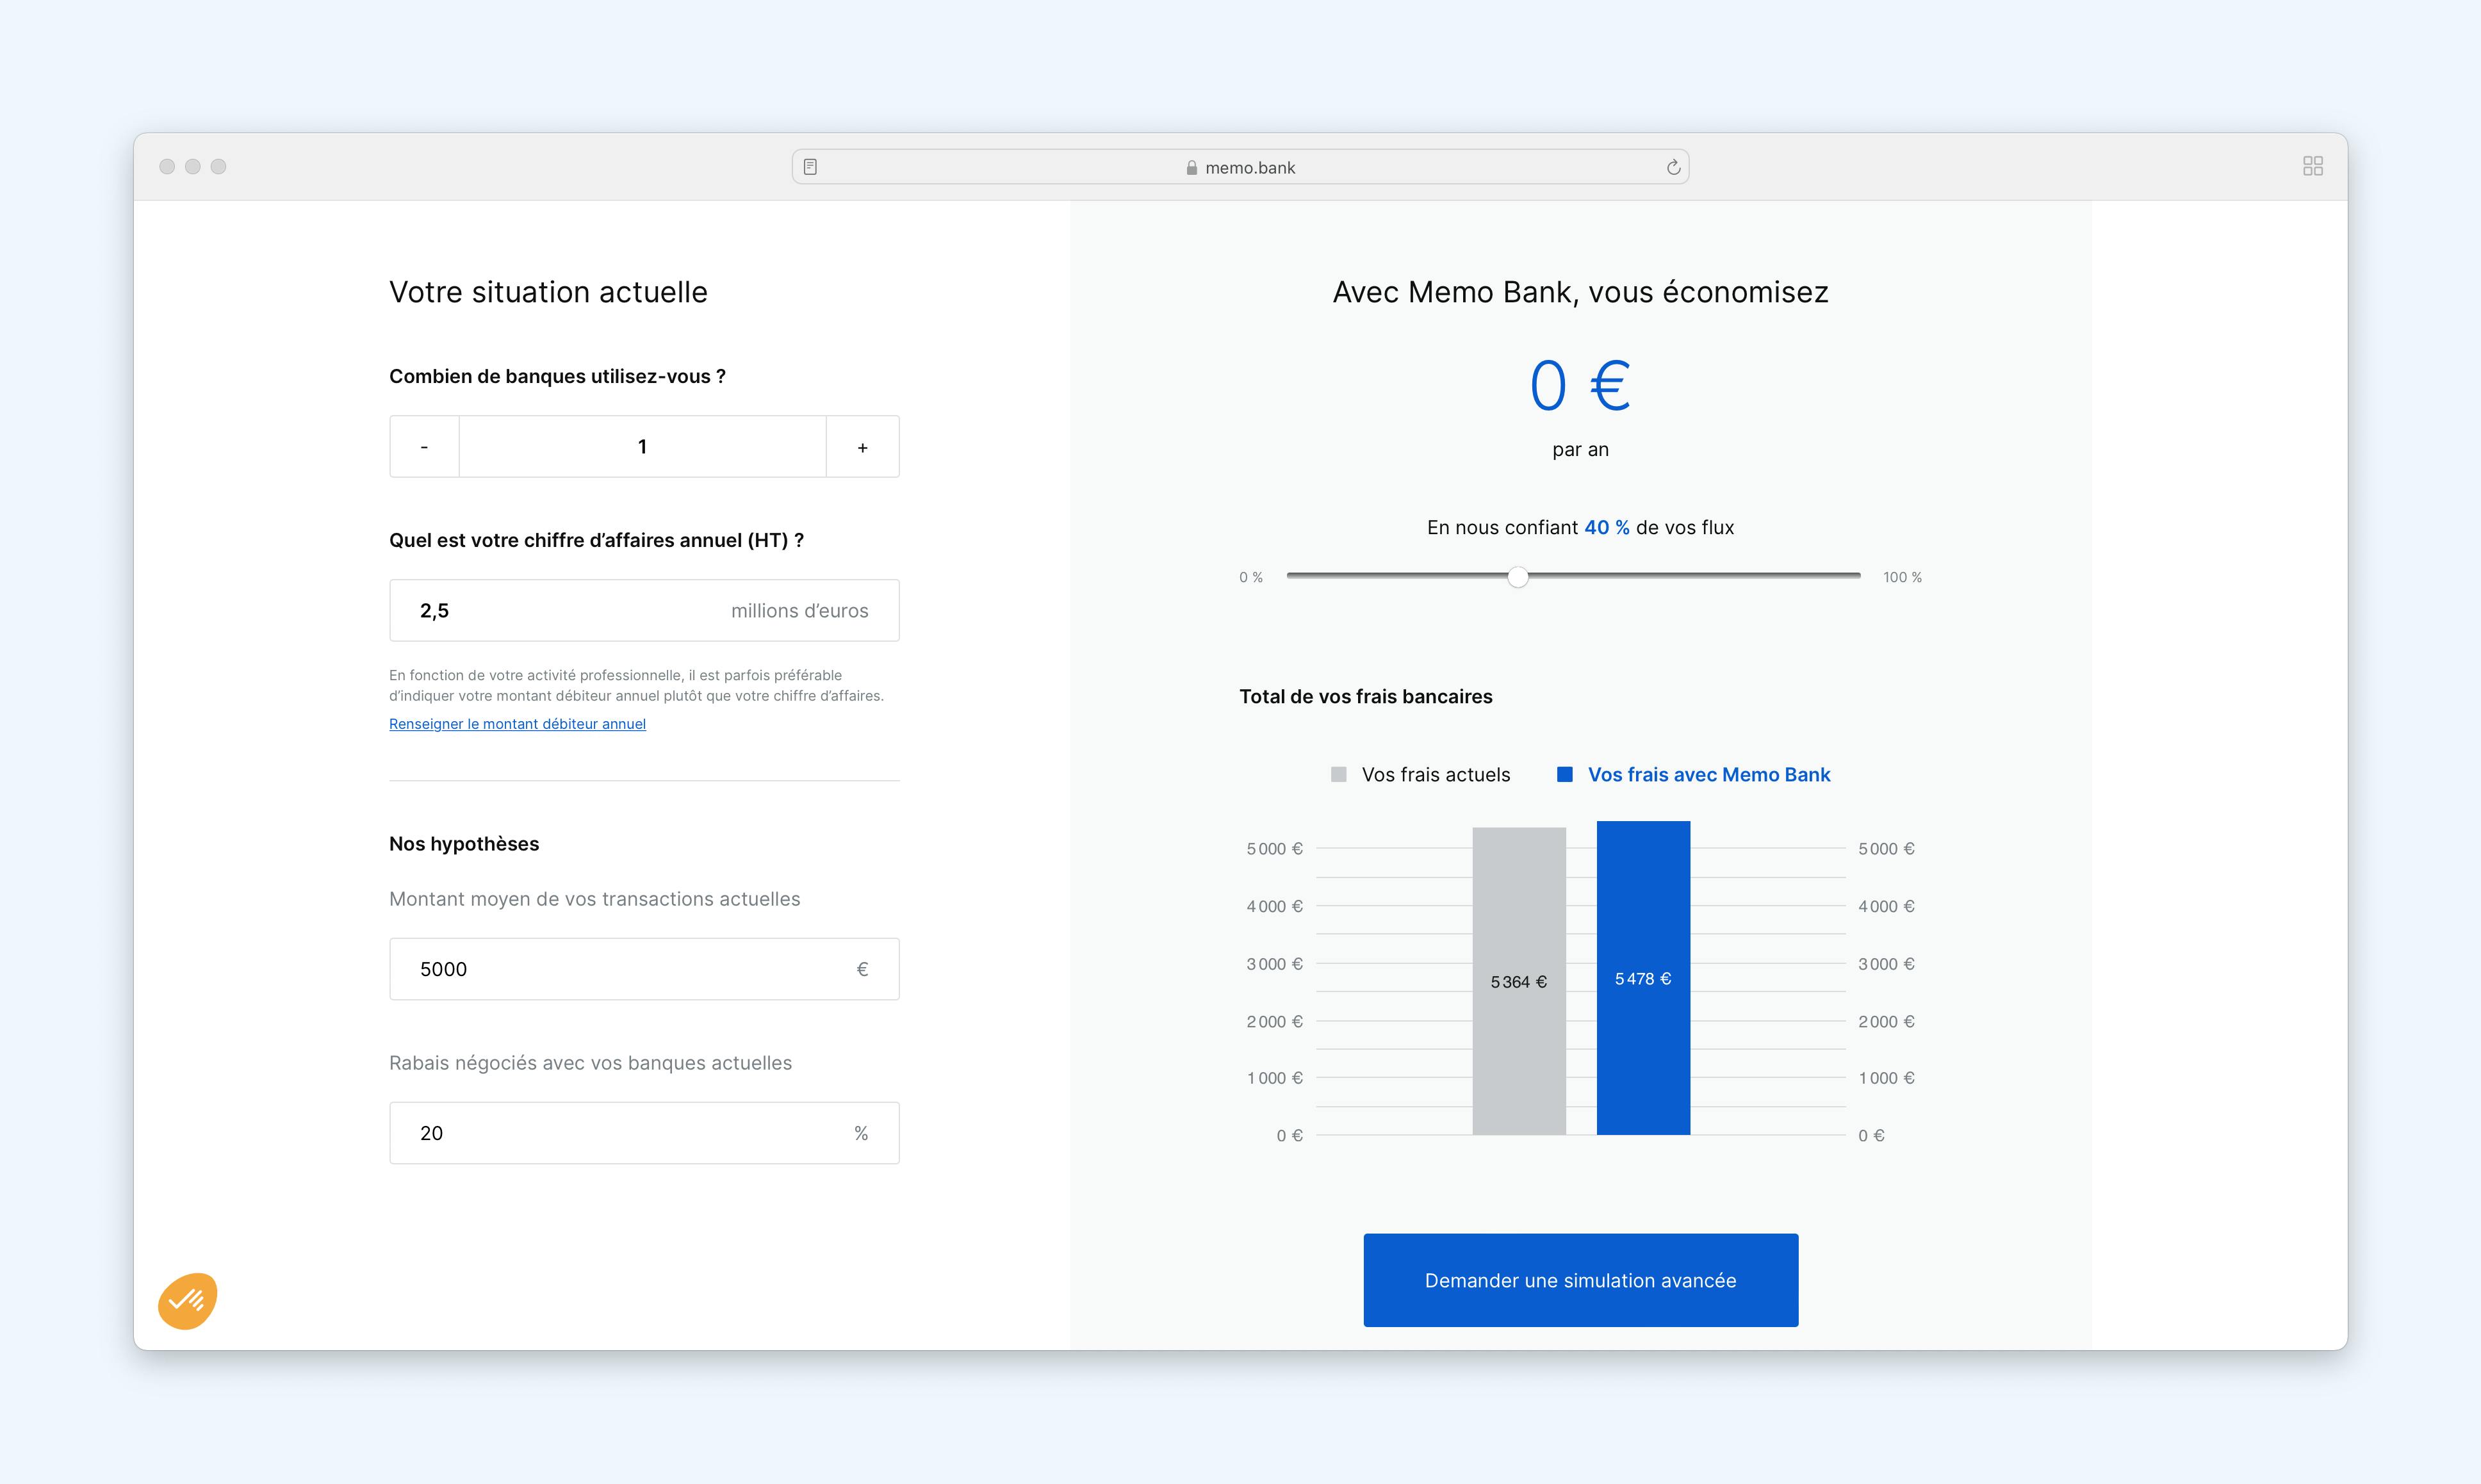Click the 'Vos frais avec Memo Bank' legend label
The width and height of the screenshot is (2481, 1484).
click(x=1709, y=775)
